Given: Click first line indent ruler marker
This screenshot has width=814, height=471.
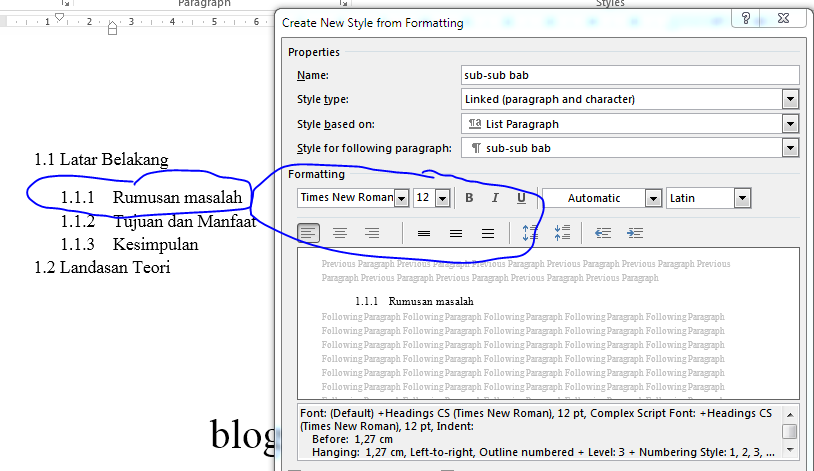Looking at the screenshot, I should click(x=59, y=18).
